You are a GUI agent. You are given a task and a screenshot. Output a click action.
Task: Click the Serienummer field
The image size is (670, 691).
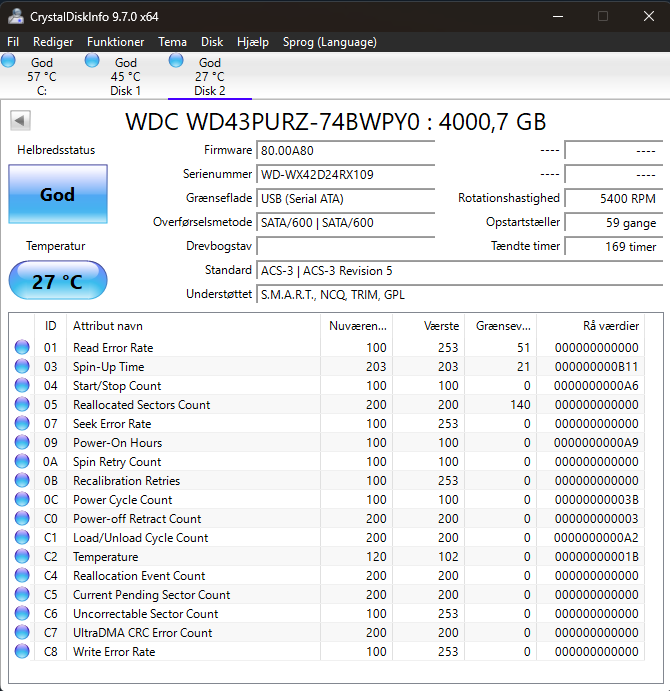pos(346,175)
